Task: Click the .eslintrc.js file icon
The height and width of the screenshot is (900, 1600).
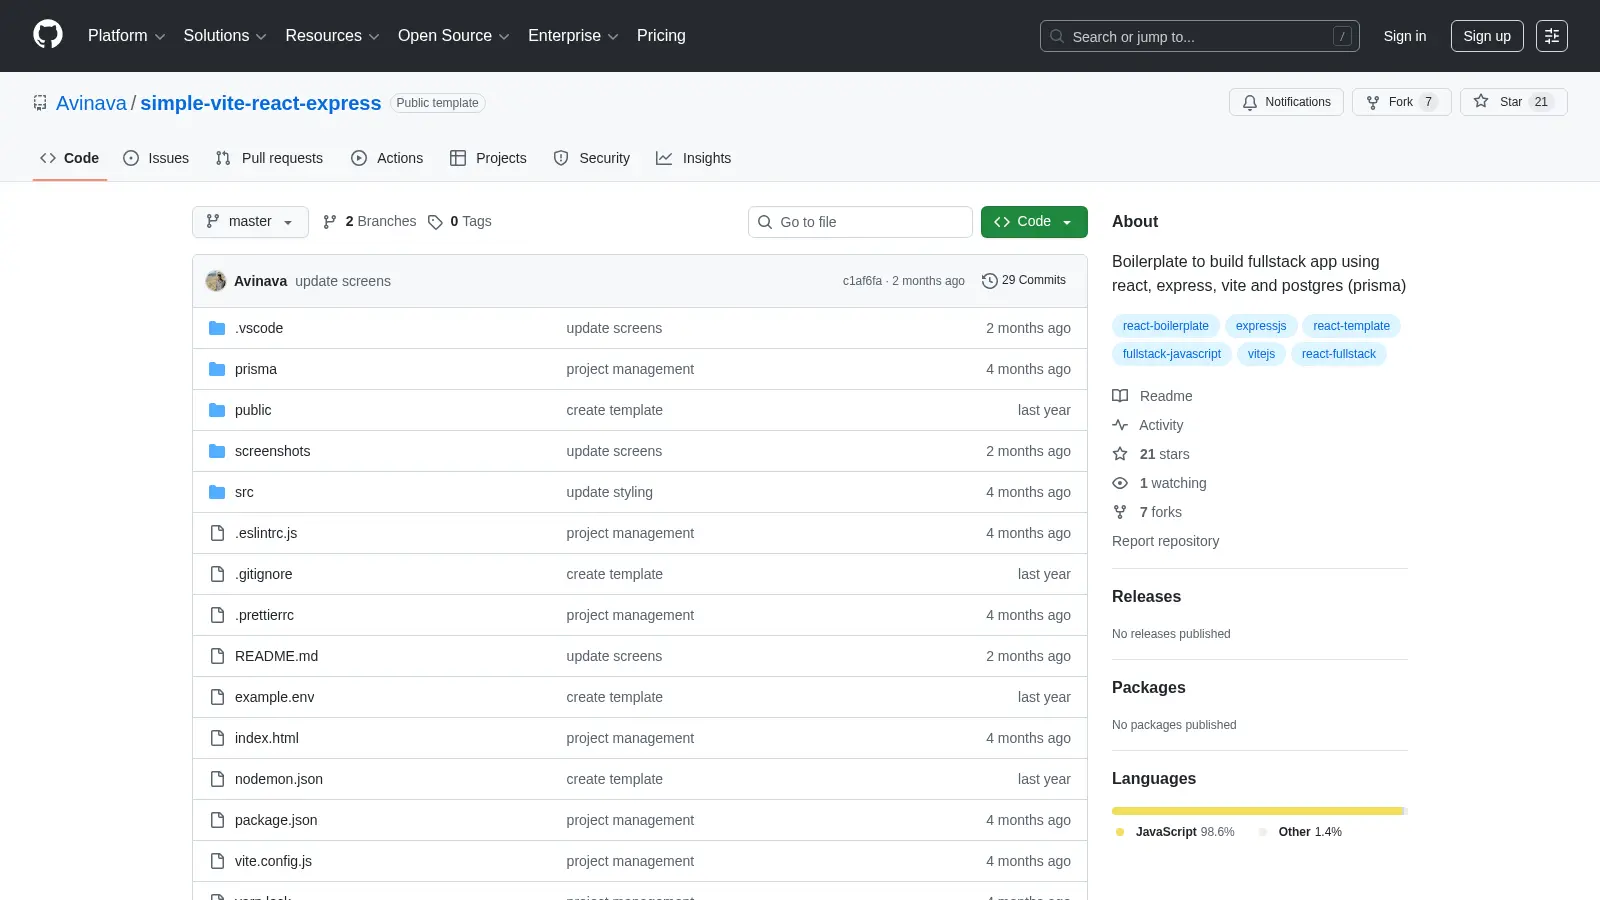Action: click(217, 533)
